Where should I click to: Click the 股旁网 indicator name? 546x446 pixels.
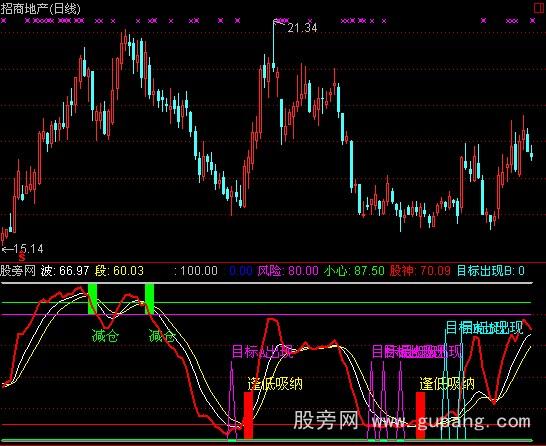[x=18, y=270]
